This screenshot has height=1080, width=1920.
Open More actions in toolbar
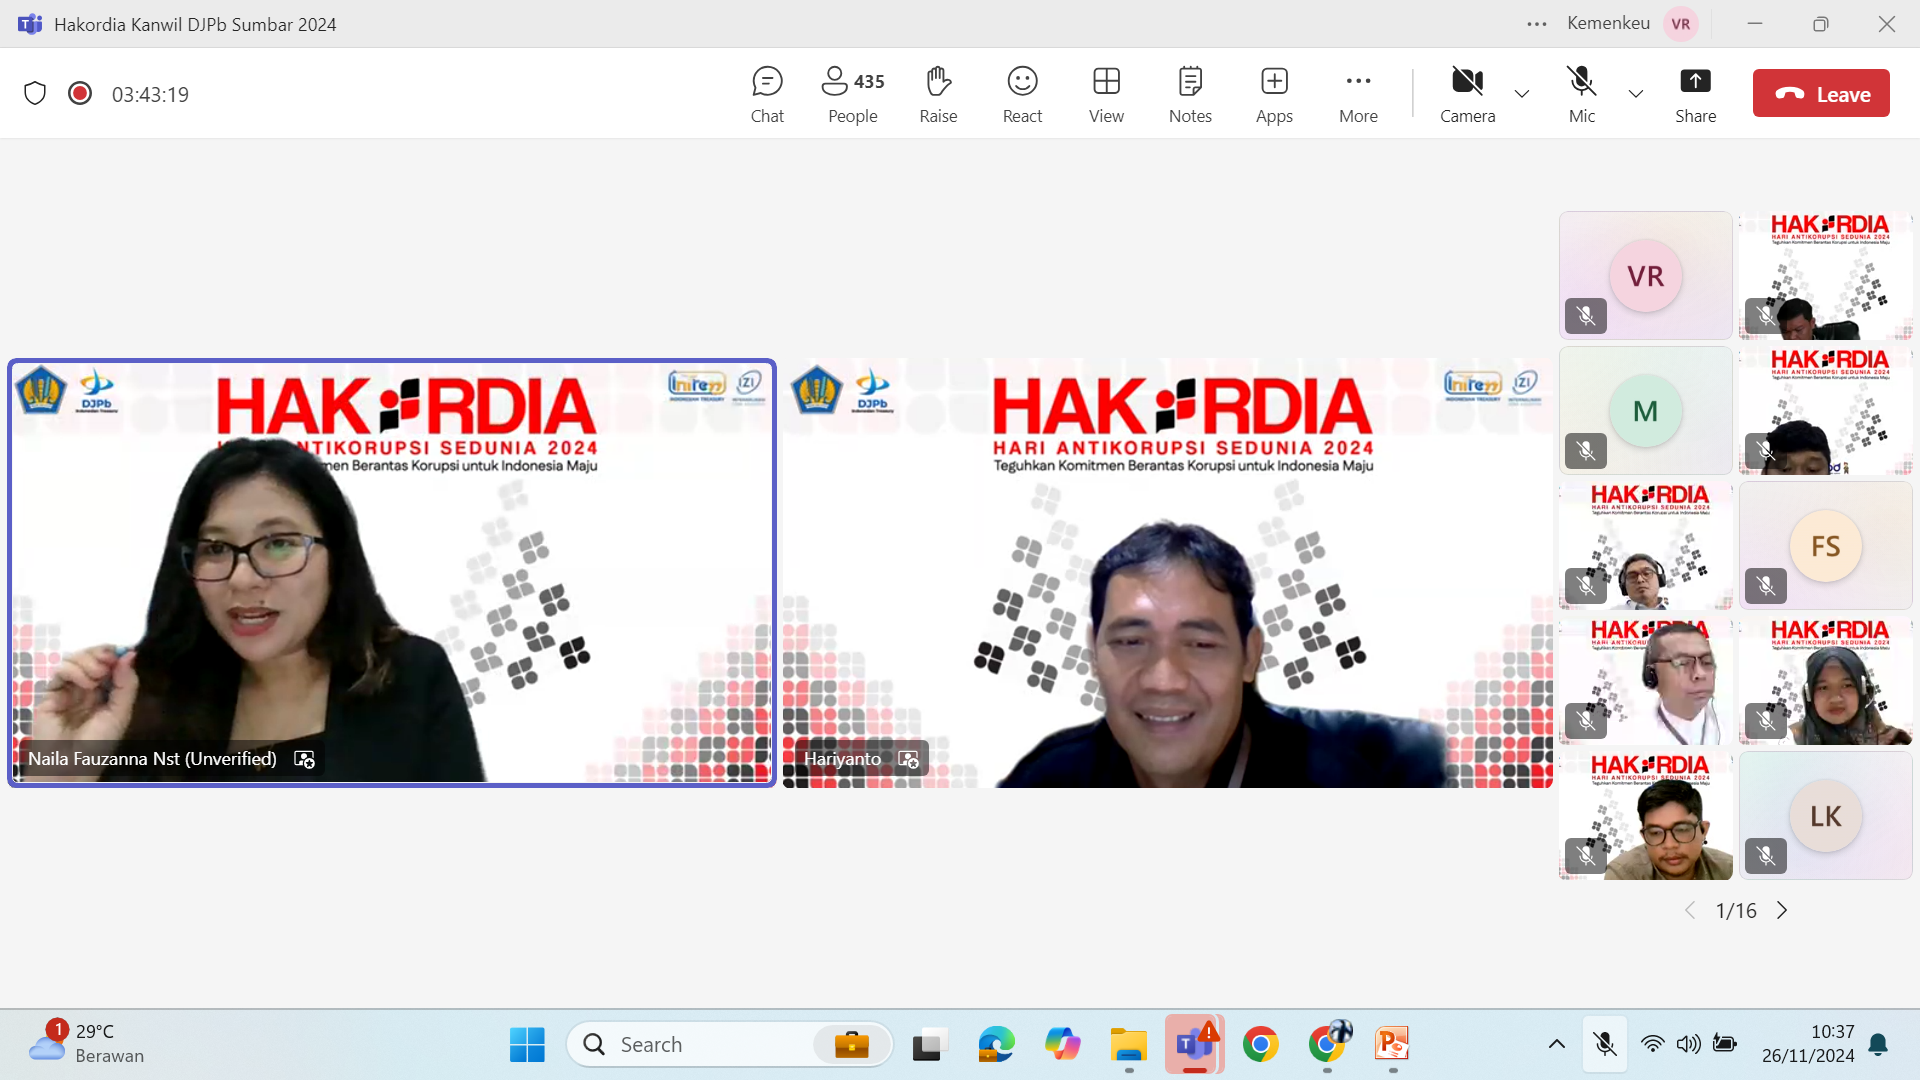[1358, 94]
